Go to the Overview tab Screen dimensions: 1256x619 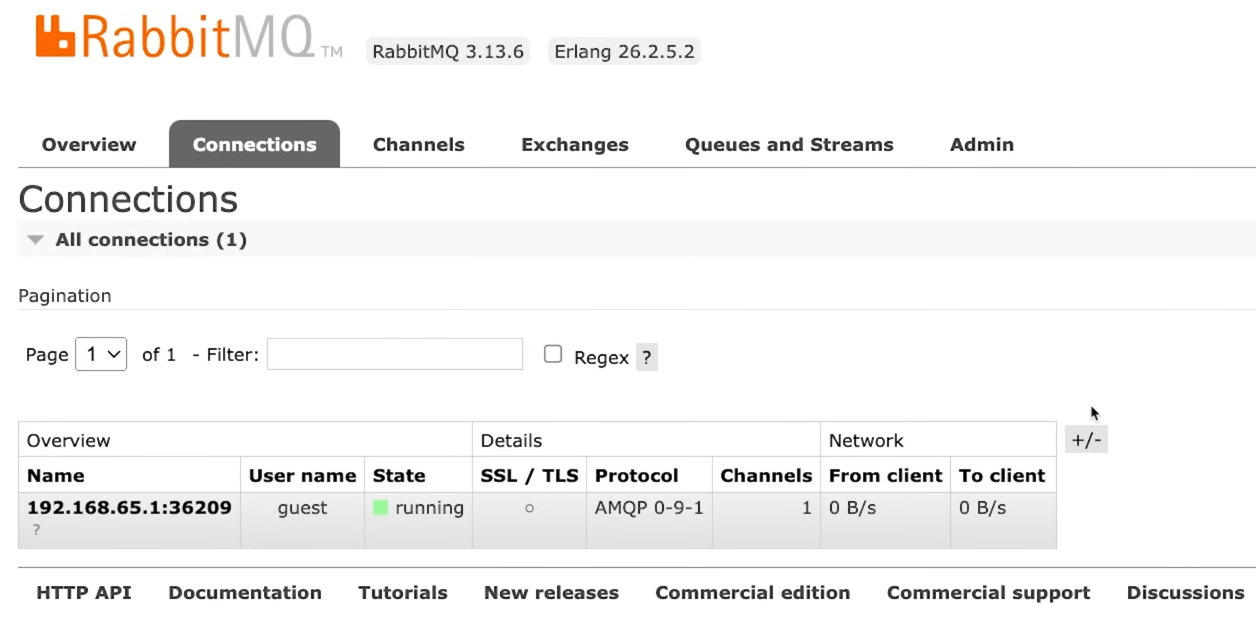coord(89,145)
